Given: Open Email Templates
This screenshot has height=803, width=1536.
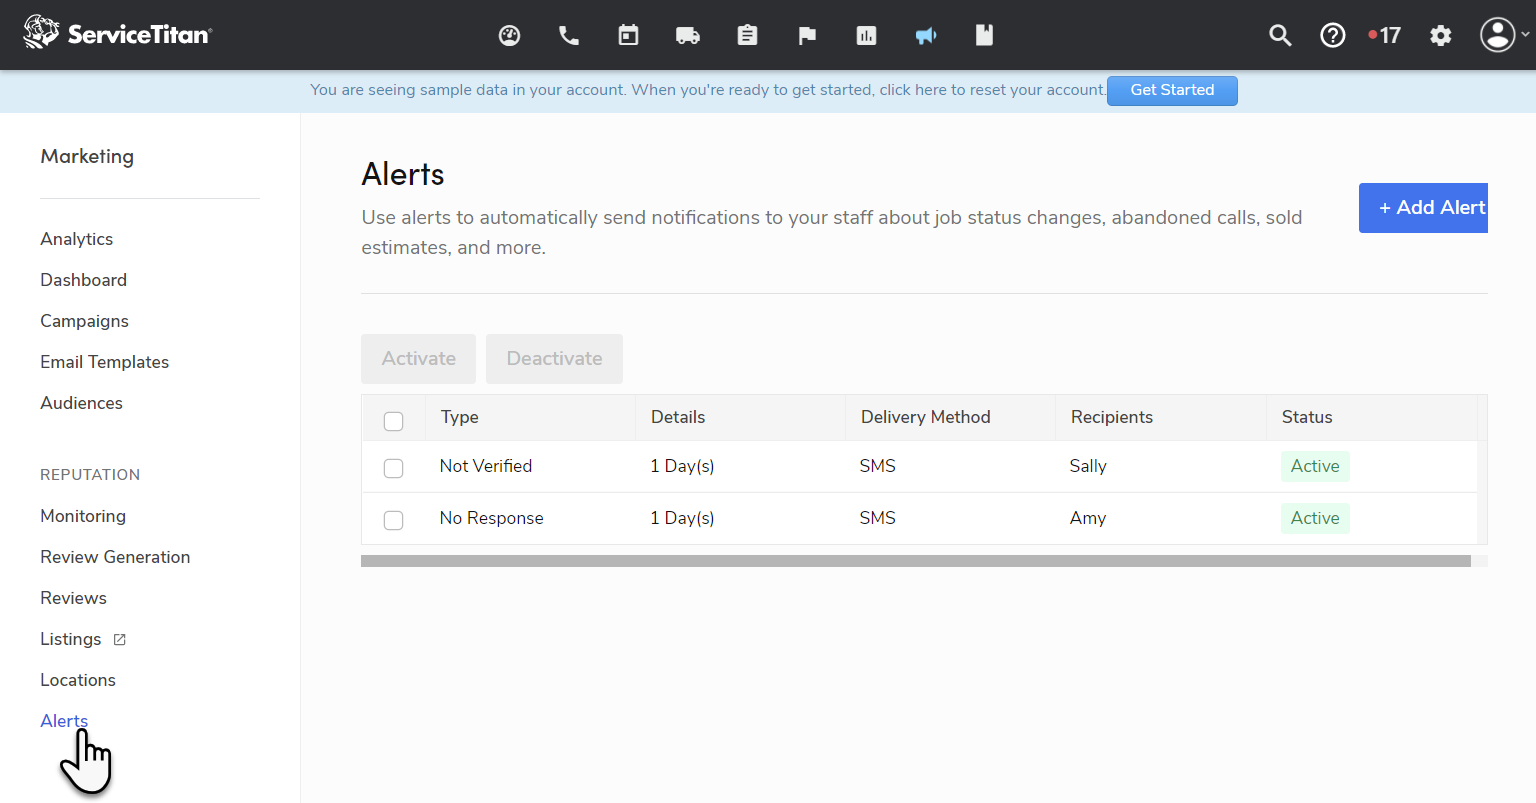Looking at the screenshot, I should (x=105, y=362).
